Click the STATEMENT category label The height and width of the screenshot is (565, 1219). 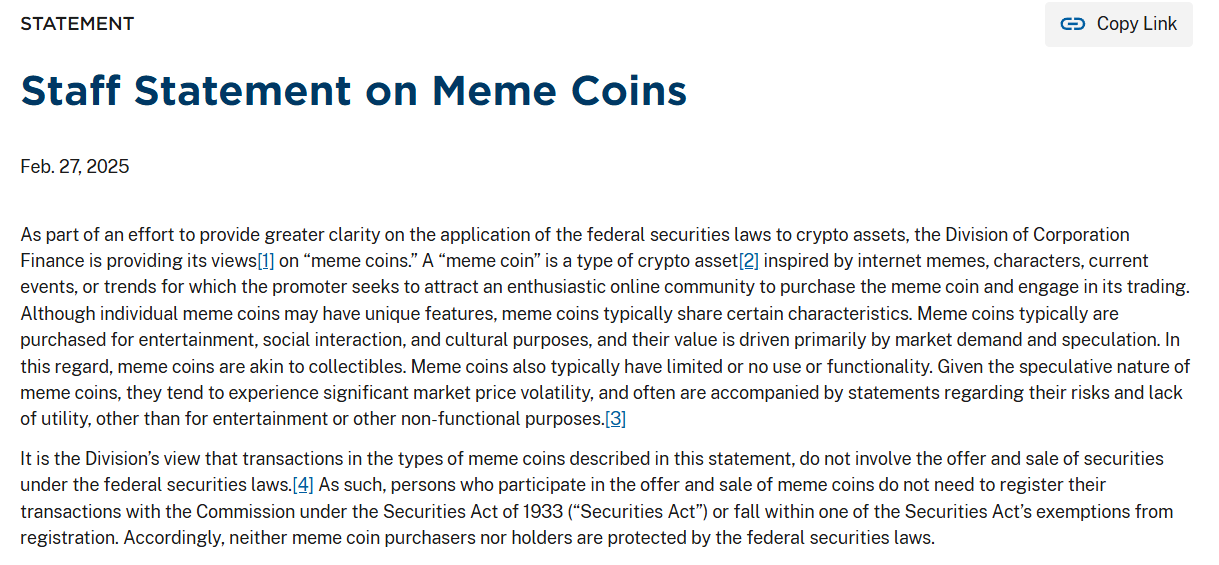tap(77, 24)
